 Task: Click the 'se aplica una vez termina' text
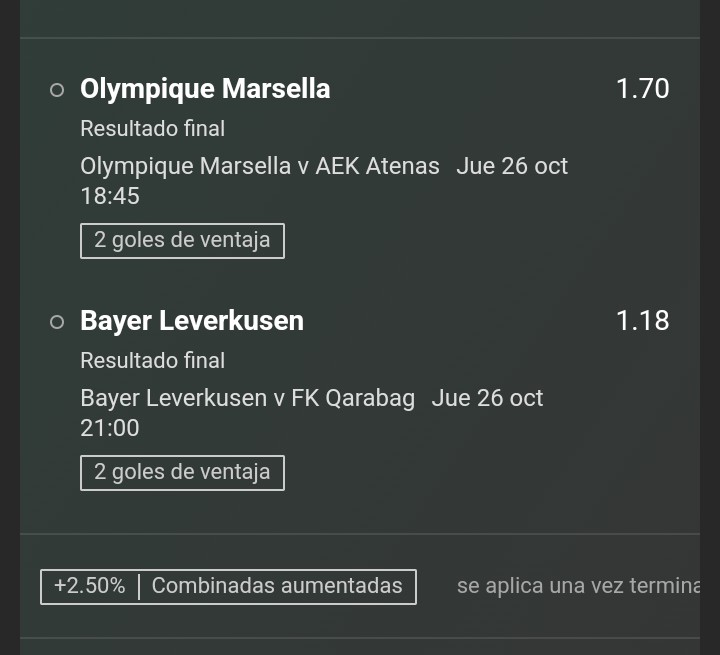click(x=579, y=586)
